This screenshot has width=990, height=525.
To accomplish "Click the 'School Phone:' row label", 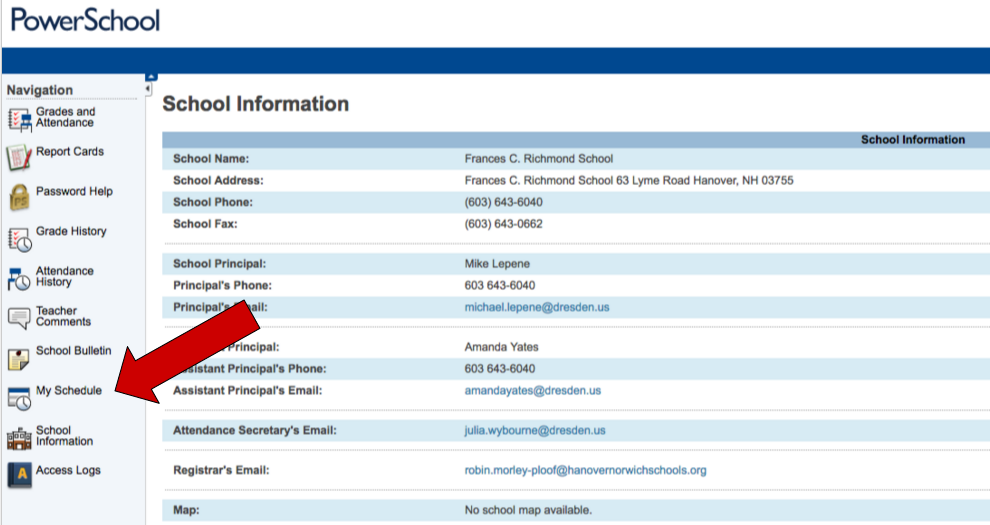I will point(212,202).
